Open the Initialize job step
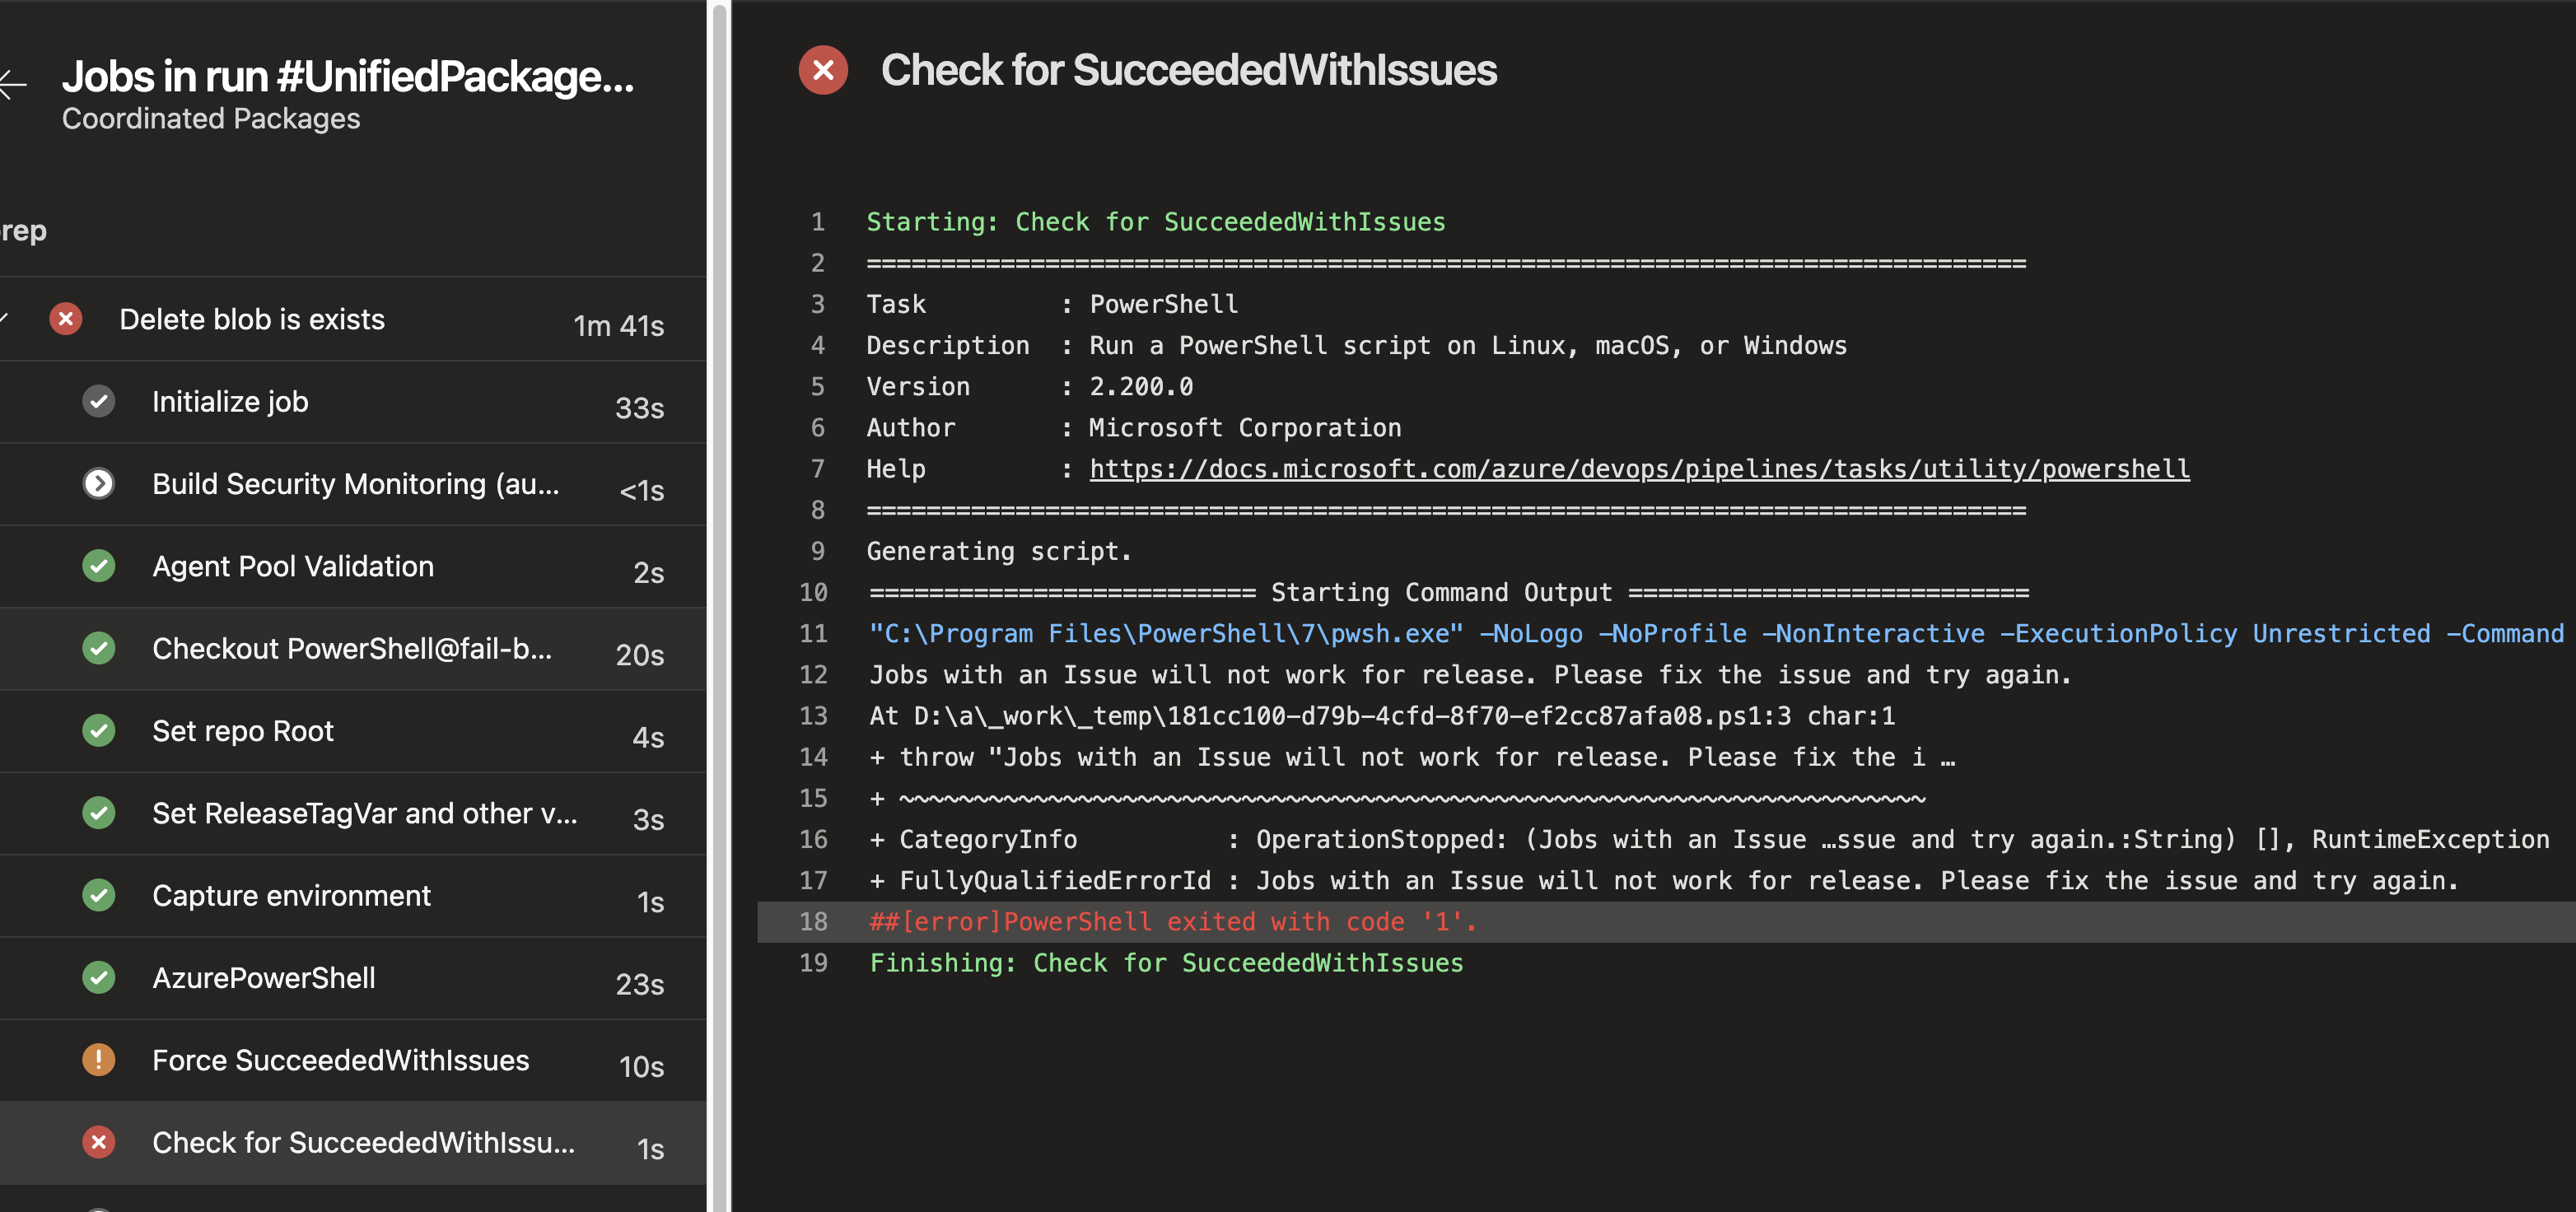Screen dimensions: 2576x1212 [x=353, y=402]
